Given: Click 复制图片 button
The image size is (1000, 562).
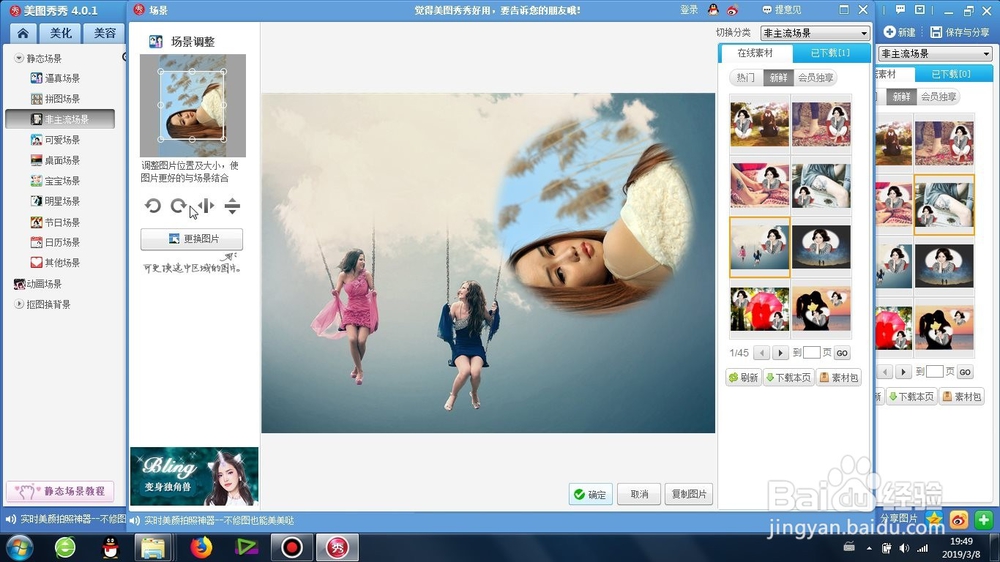Looking at the screenshot, I should pos(689,494).
